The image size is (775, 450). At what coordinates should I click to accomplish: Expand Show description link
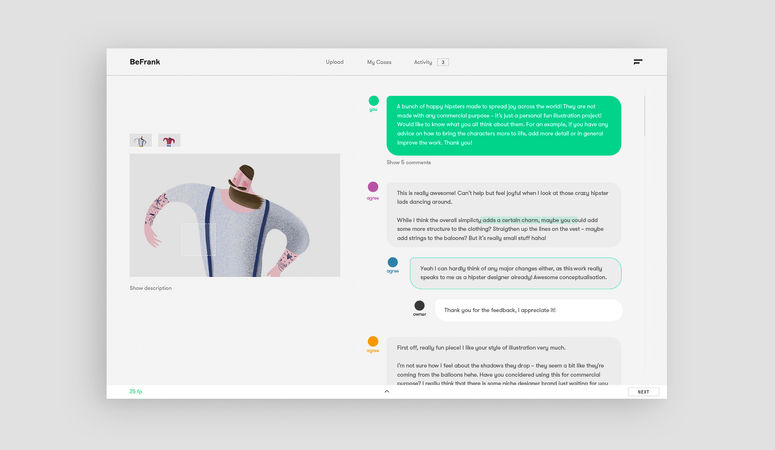click(151, 288)
